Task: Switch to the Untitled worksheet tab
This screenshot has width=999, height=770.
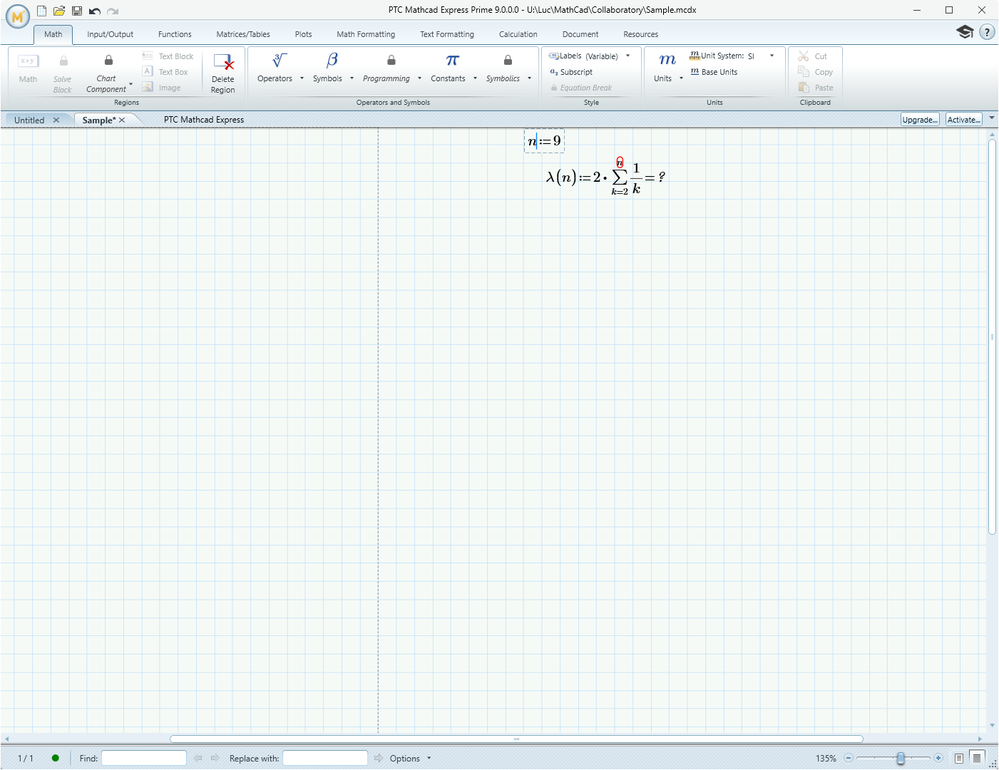Action: click(29, 120)
